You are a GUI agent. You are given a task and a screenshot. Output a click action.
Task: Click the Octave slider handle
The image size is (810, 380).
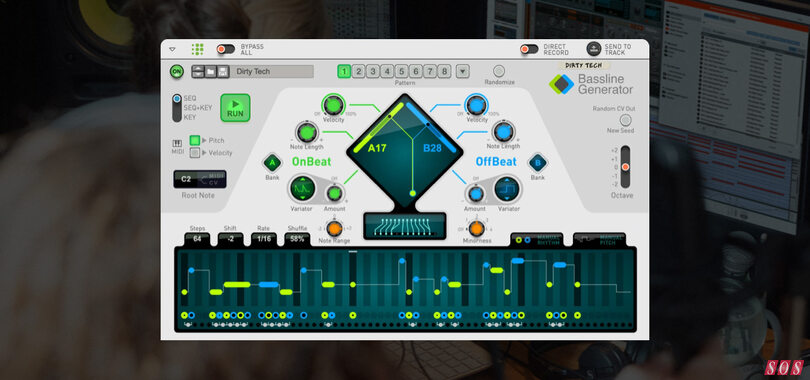click(x=625, y=167)
